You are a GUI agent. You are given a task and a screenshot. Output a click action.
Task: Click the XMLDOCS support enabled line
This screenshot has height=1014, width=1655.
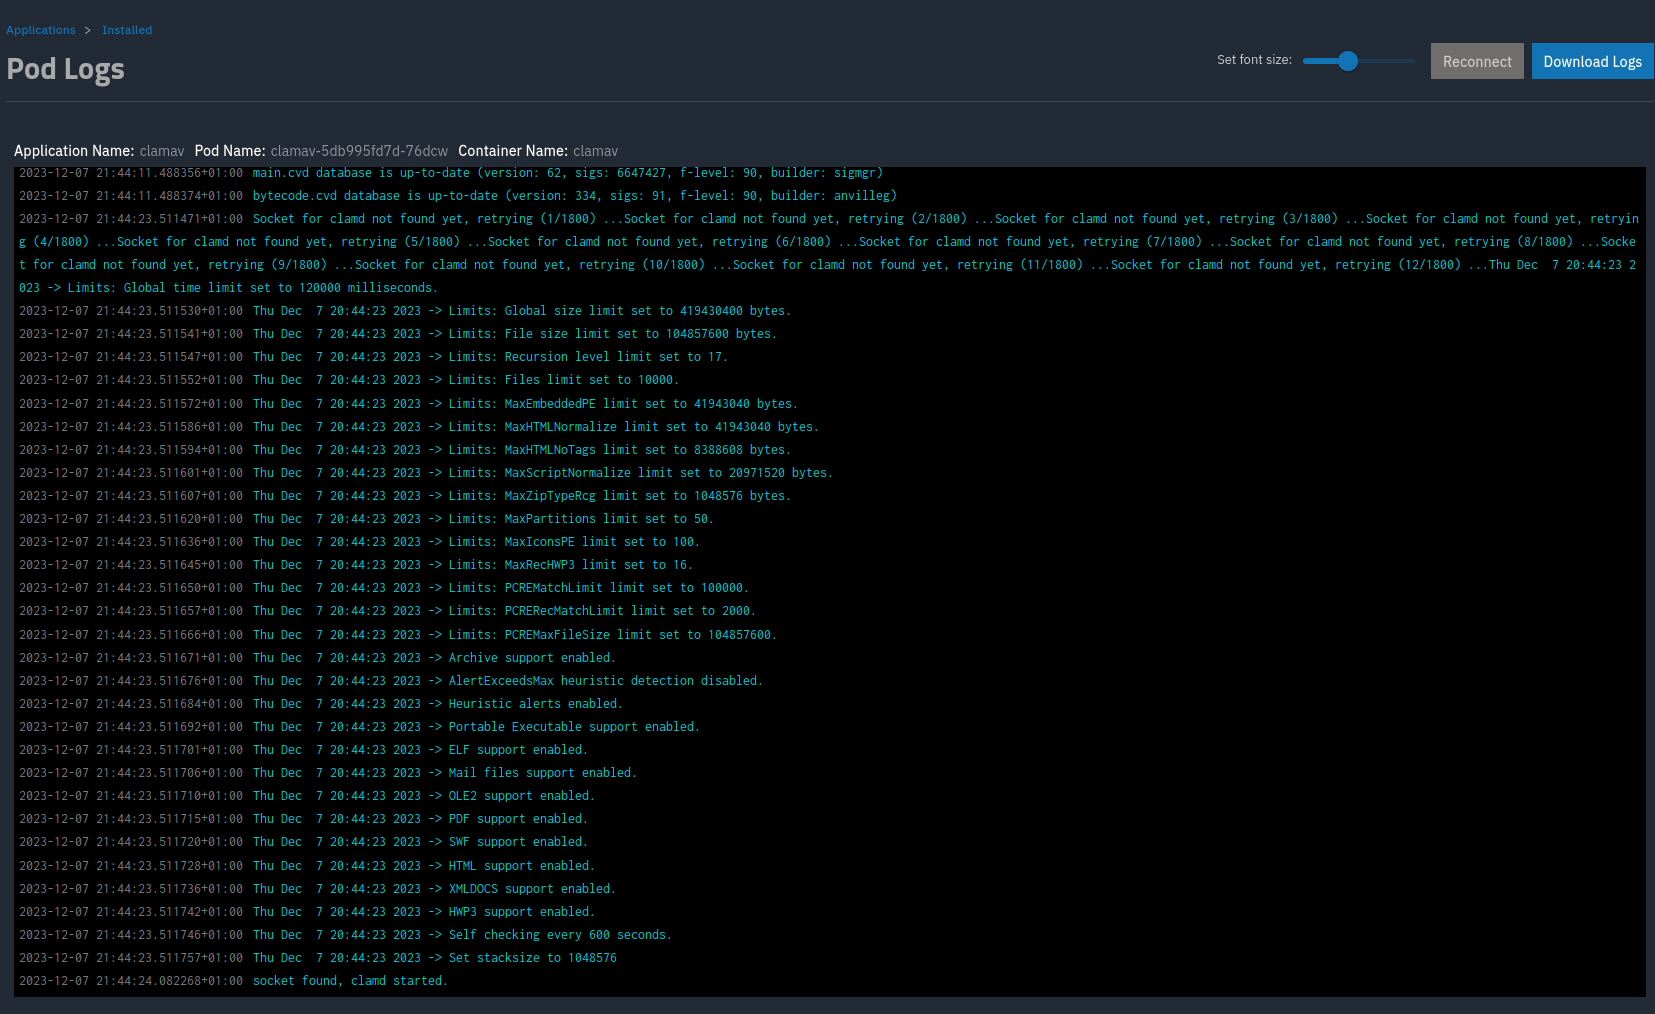(317, 889)
